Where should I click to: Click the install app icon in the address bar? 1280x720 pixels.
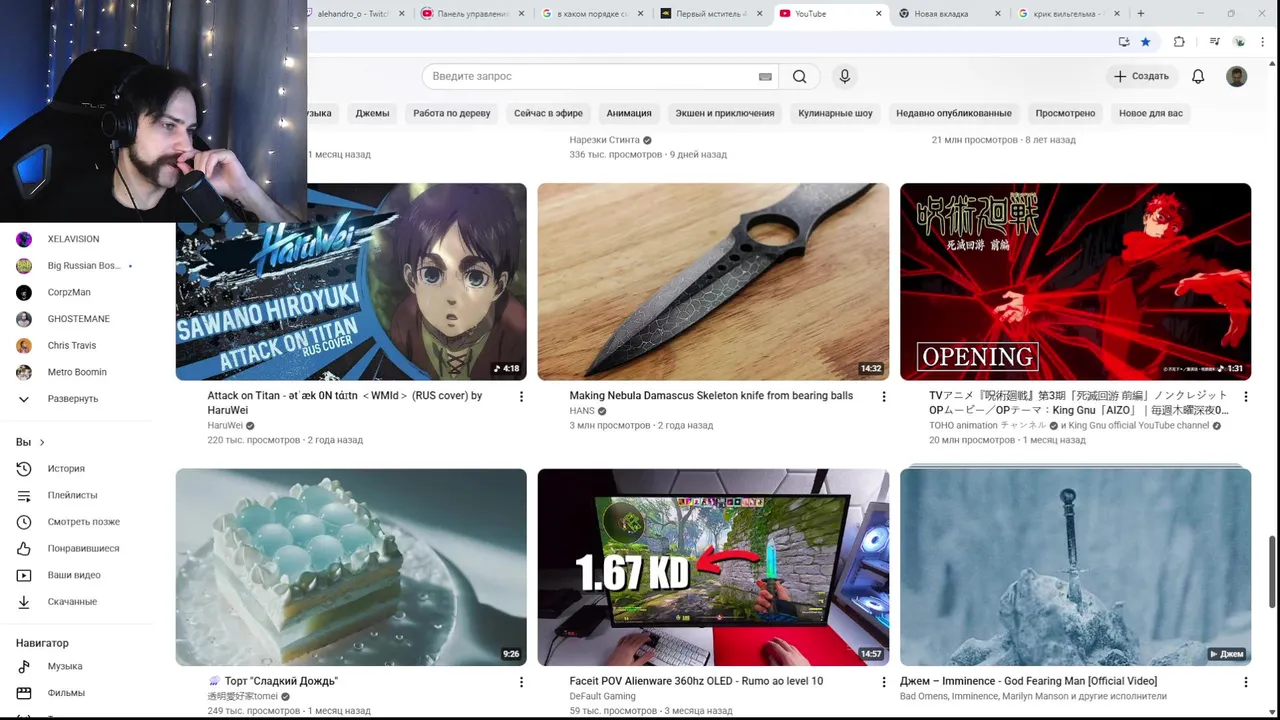[x=1124, y=42]
